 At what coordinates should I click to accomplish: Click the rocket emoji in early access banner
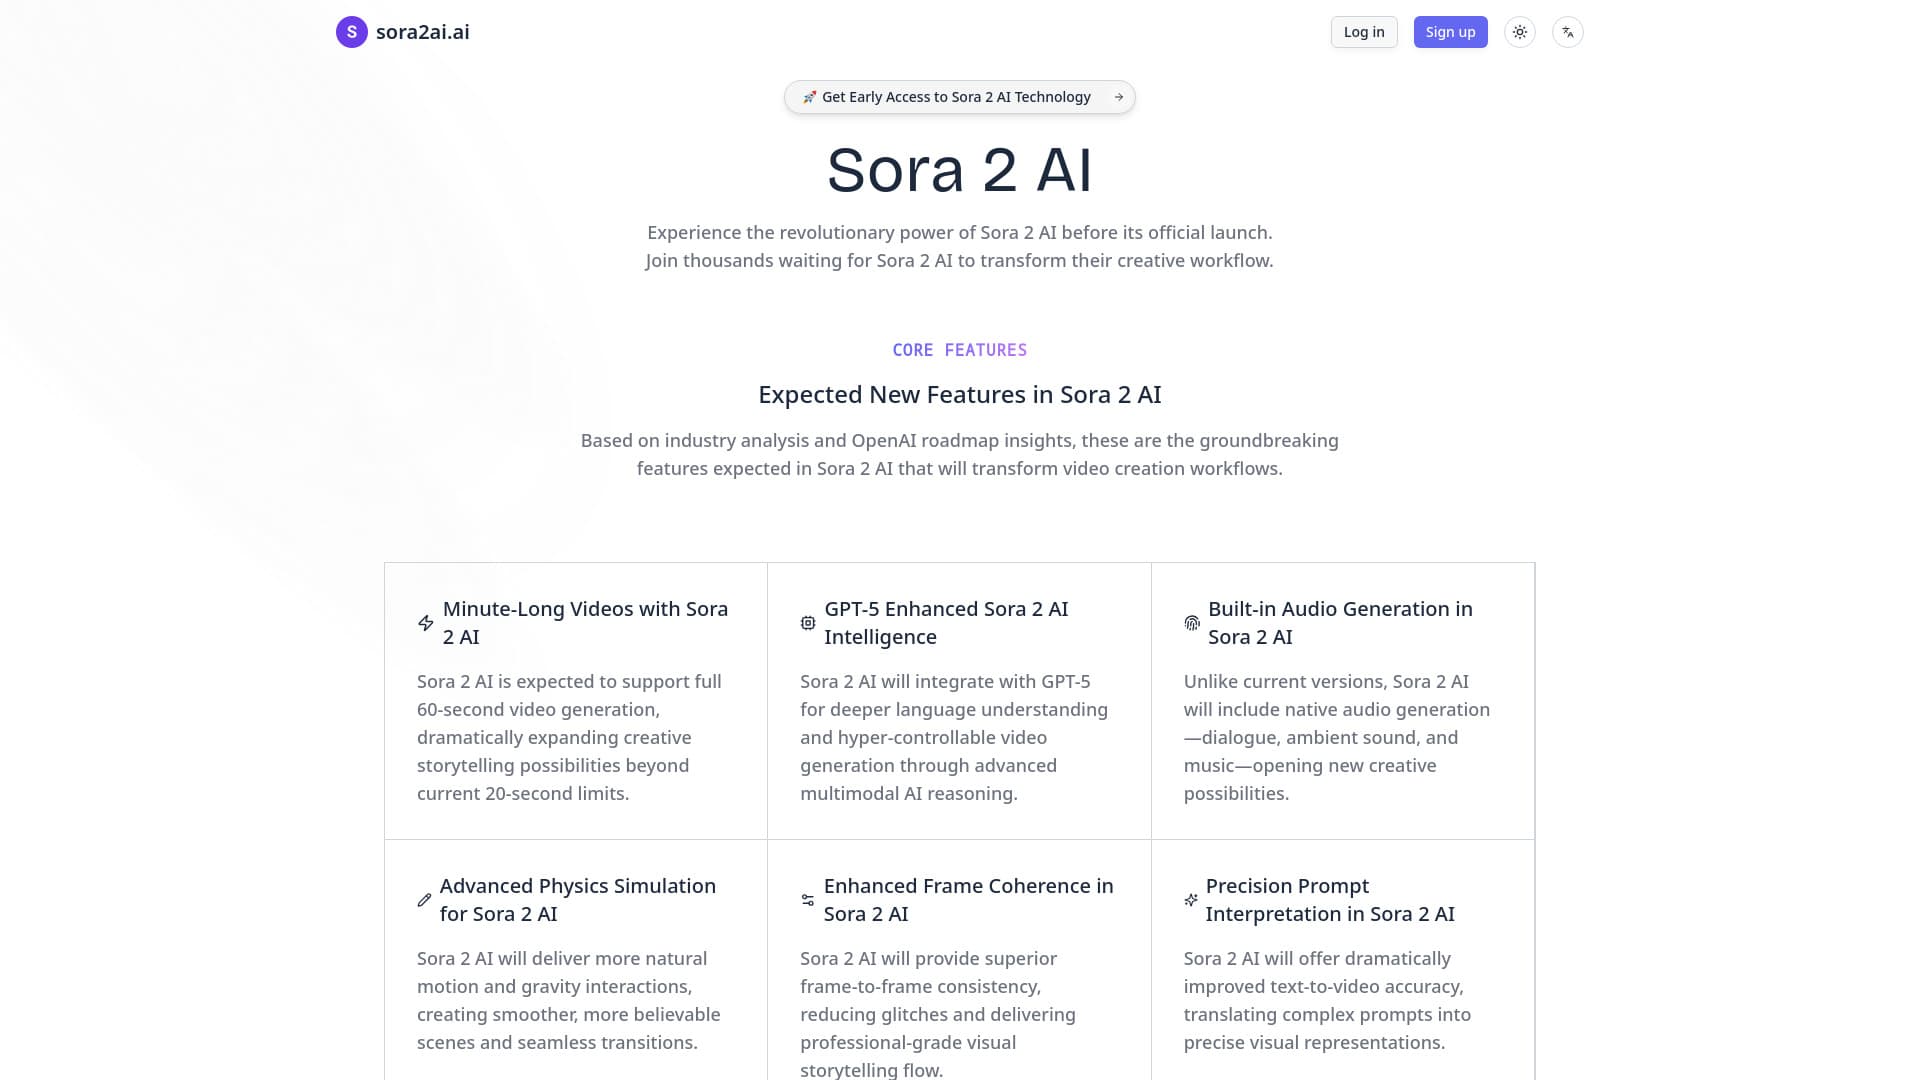click(x=810, y=97)
